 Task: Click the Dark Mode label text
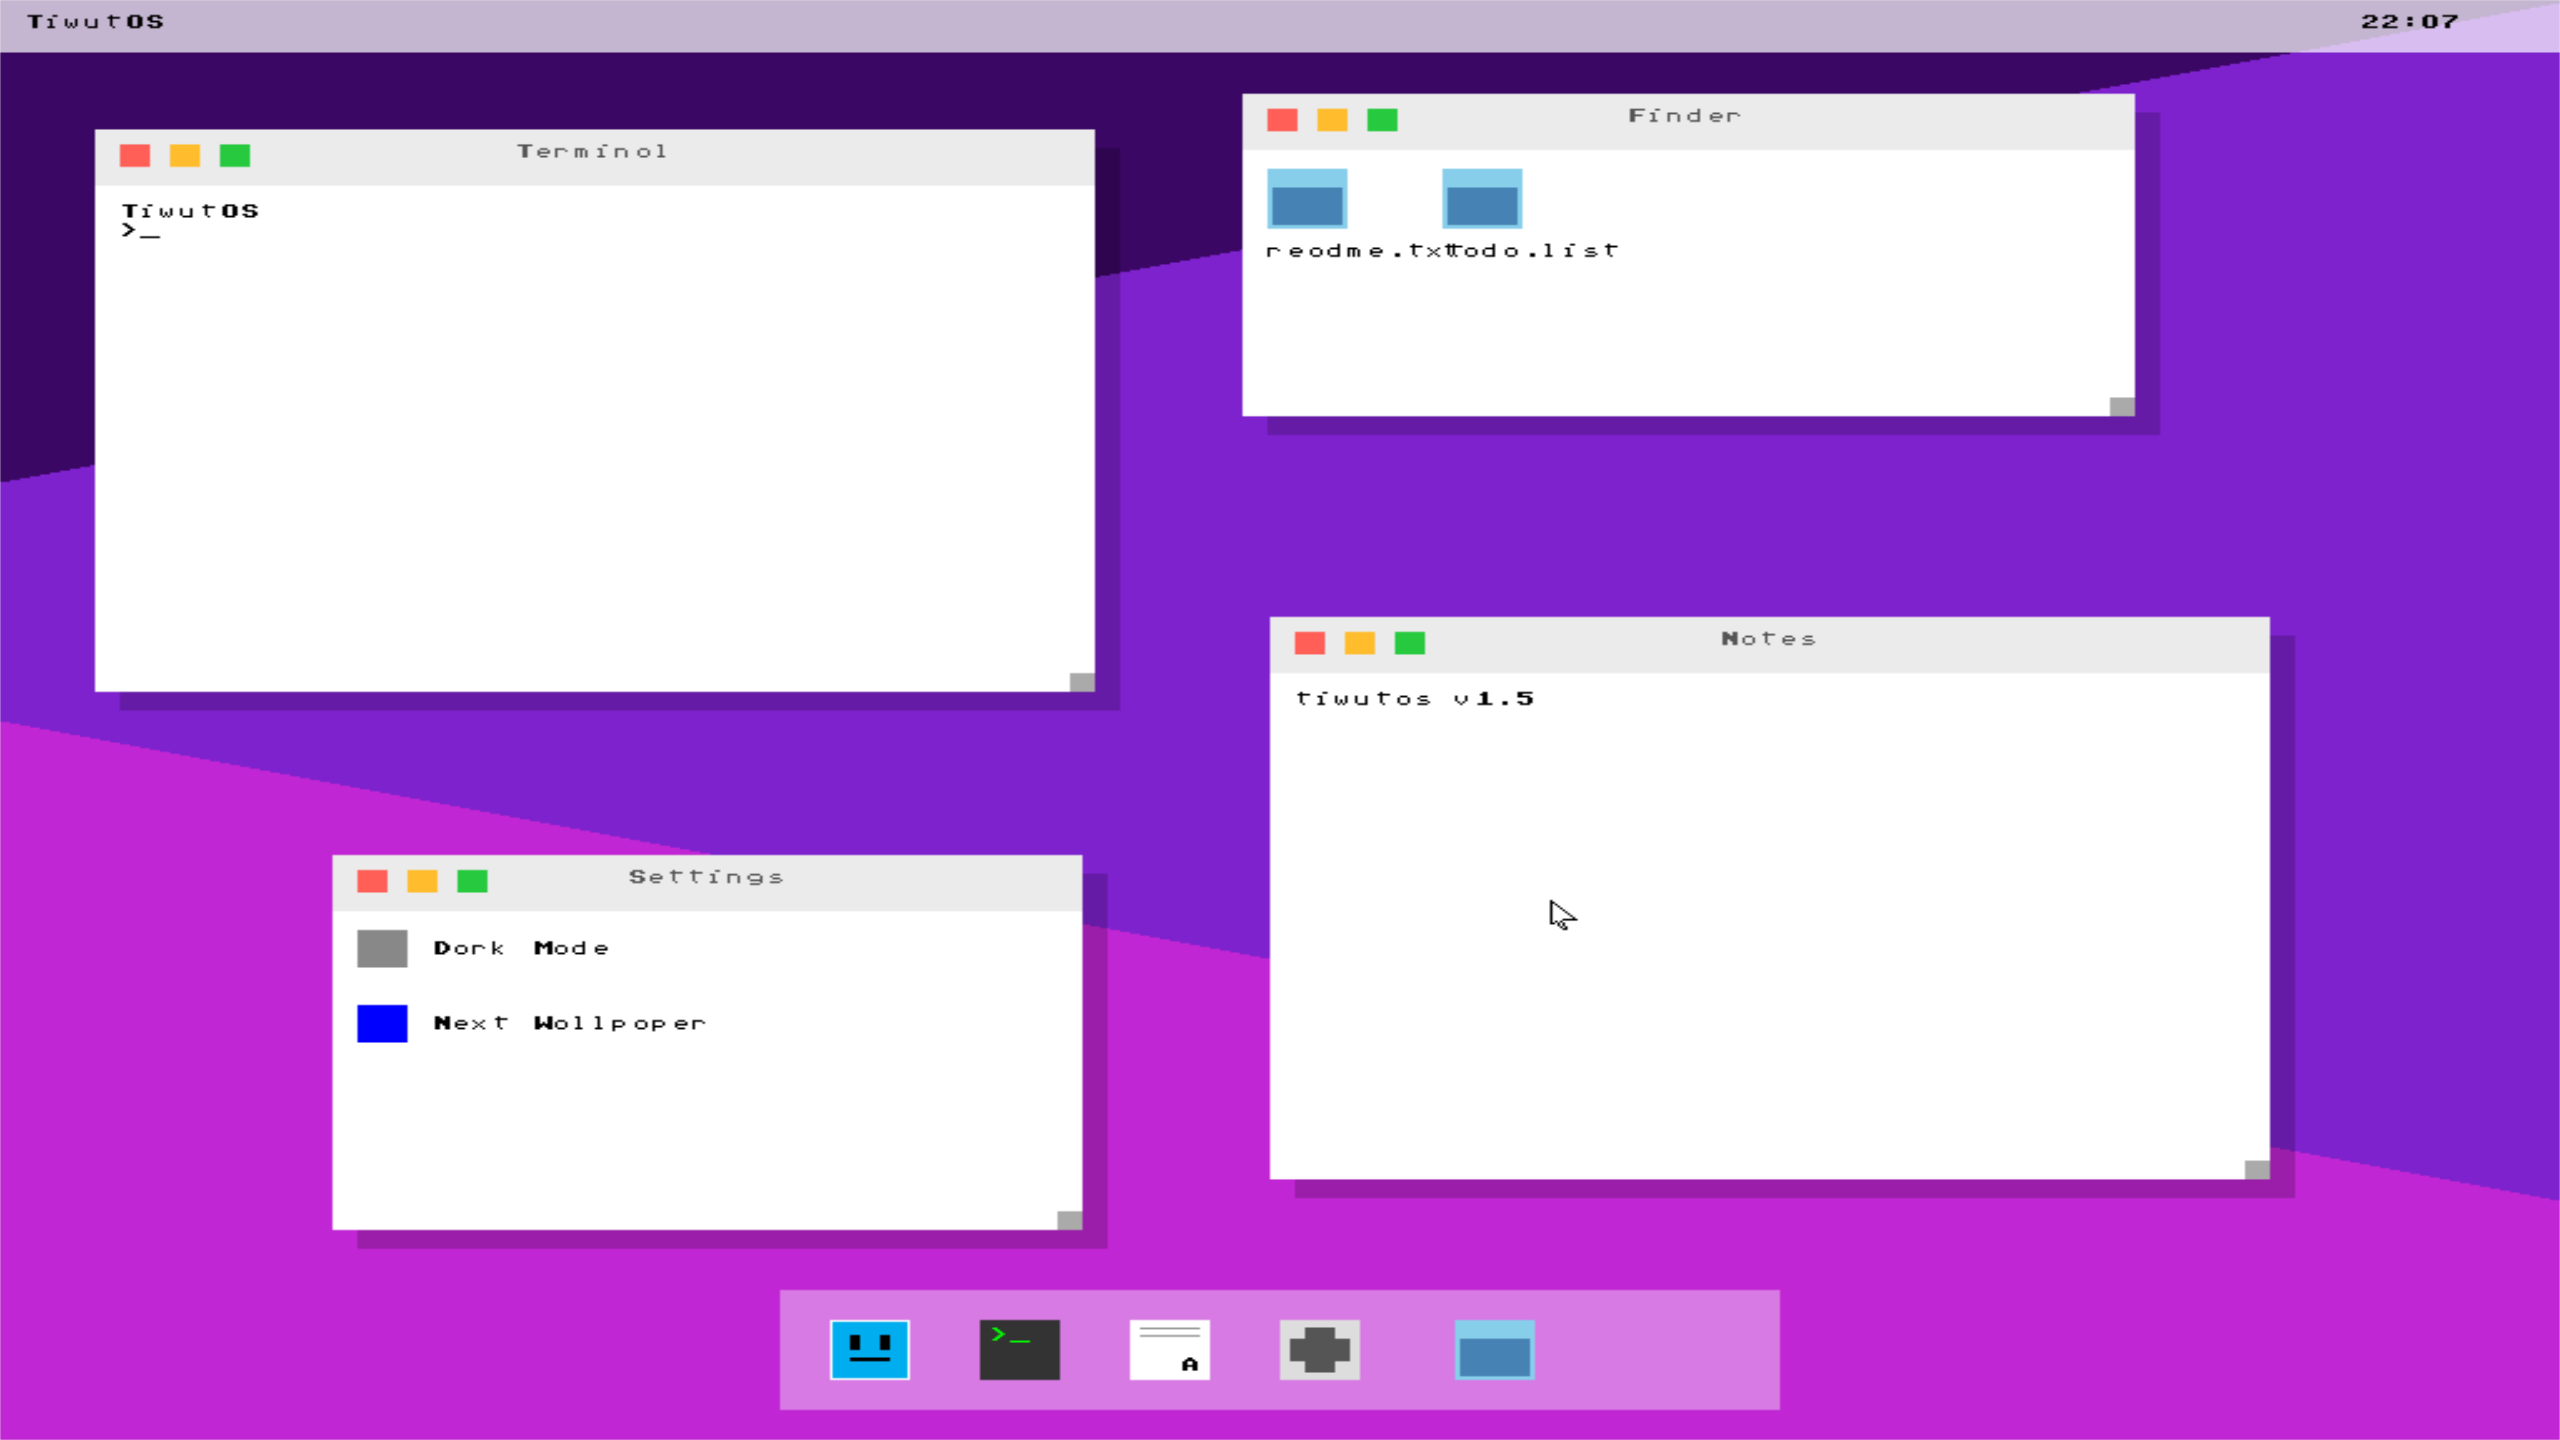[x=520, y=948]
